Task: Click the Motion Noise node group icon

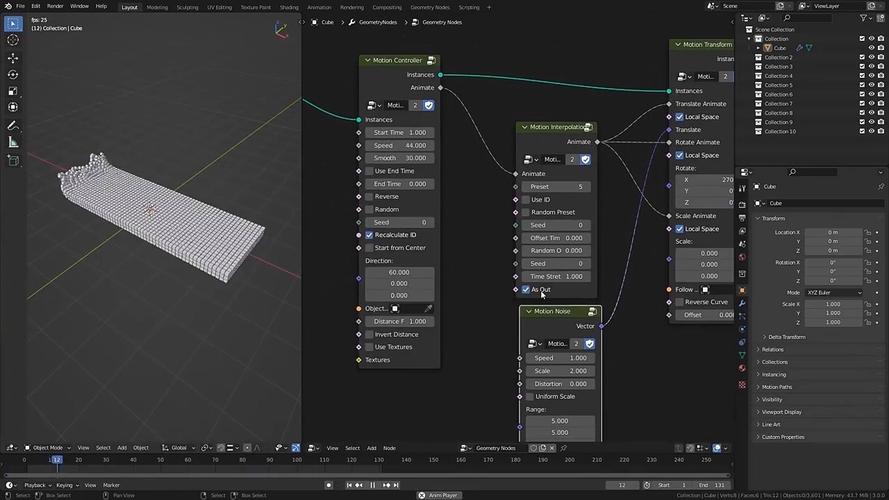Action: [x=592, y=311]
